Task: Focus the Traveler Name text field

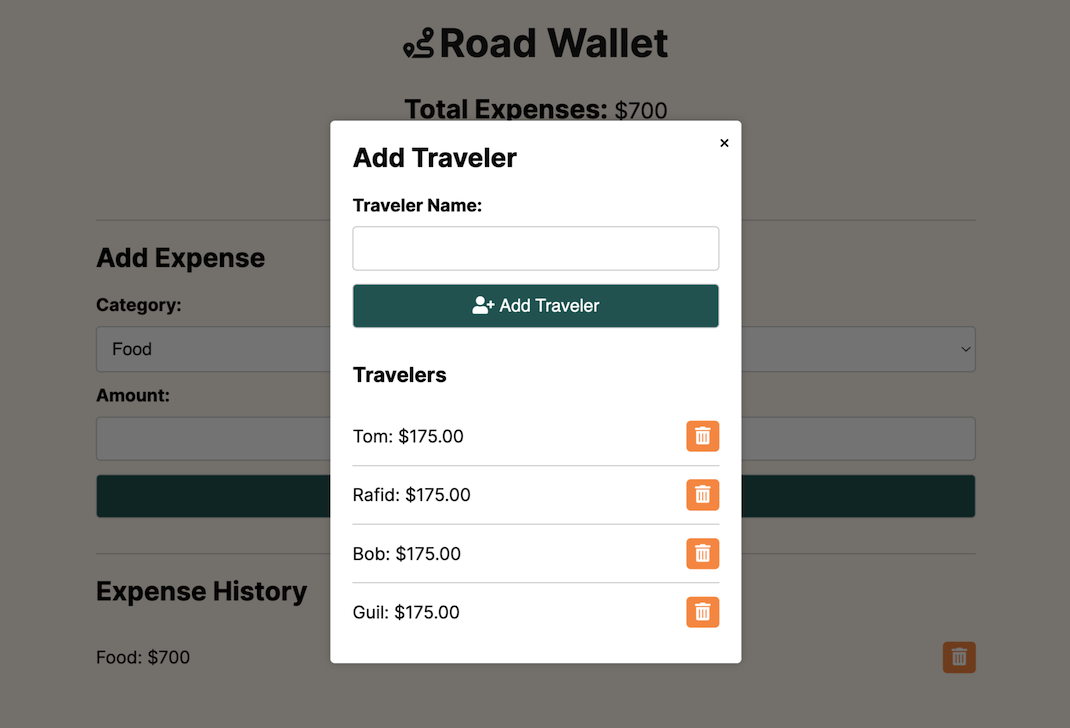Action: pyautogui.click(x=535, y=248)
